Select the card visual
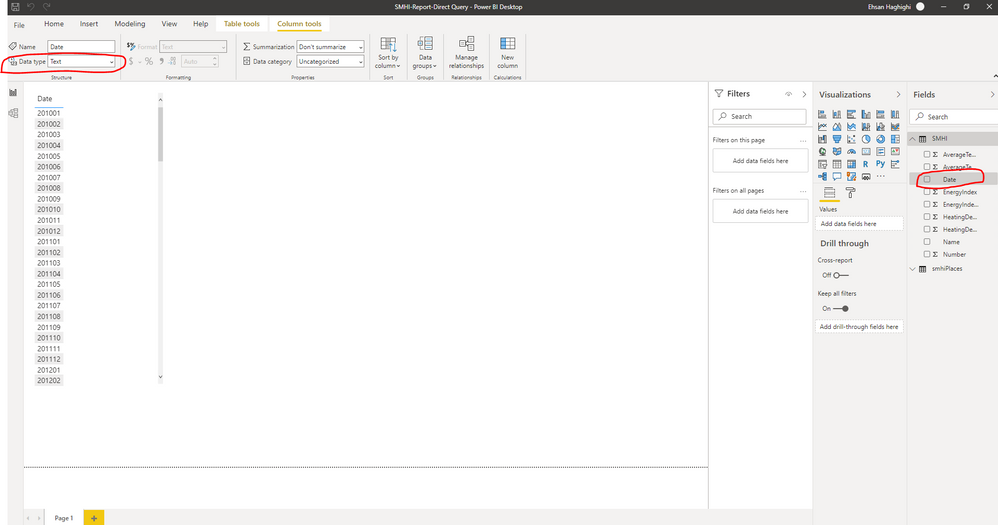The width and height of the screenshot is (998, 525). pyautogui.click(x=866, y=151)
